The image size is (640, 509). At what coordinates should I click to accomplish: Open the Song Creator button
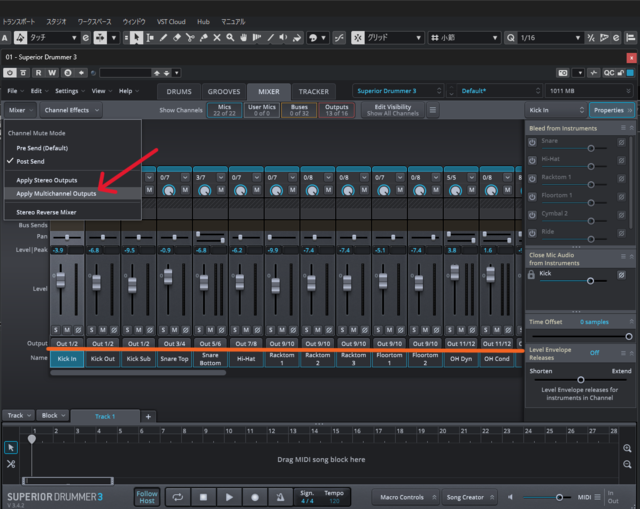pyautogui.click(x=465, y=496)
